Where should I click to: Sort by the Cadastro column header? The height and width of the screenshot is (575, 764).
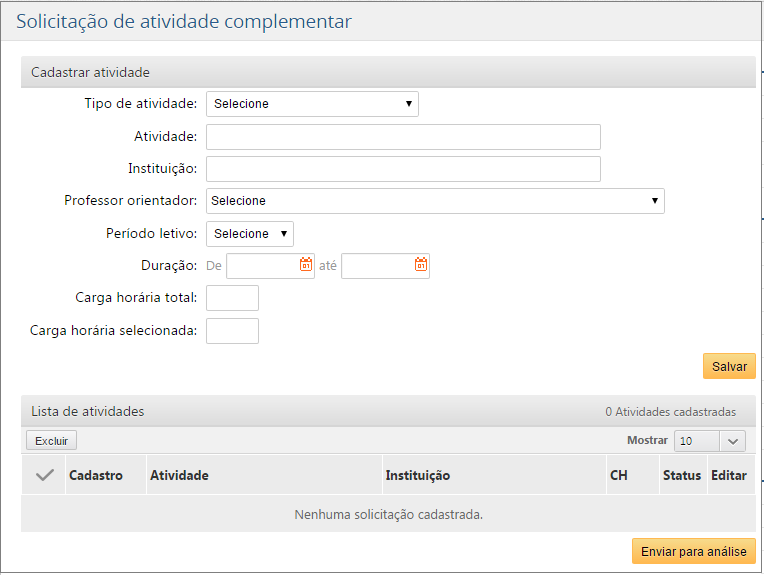point(96,476)
